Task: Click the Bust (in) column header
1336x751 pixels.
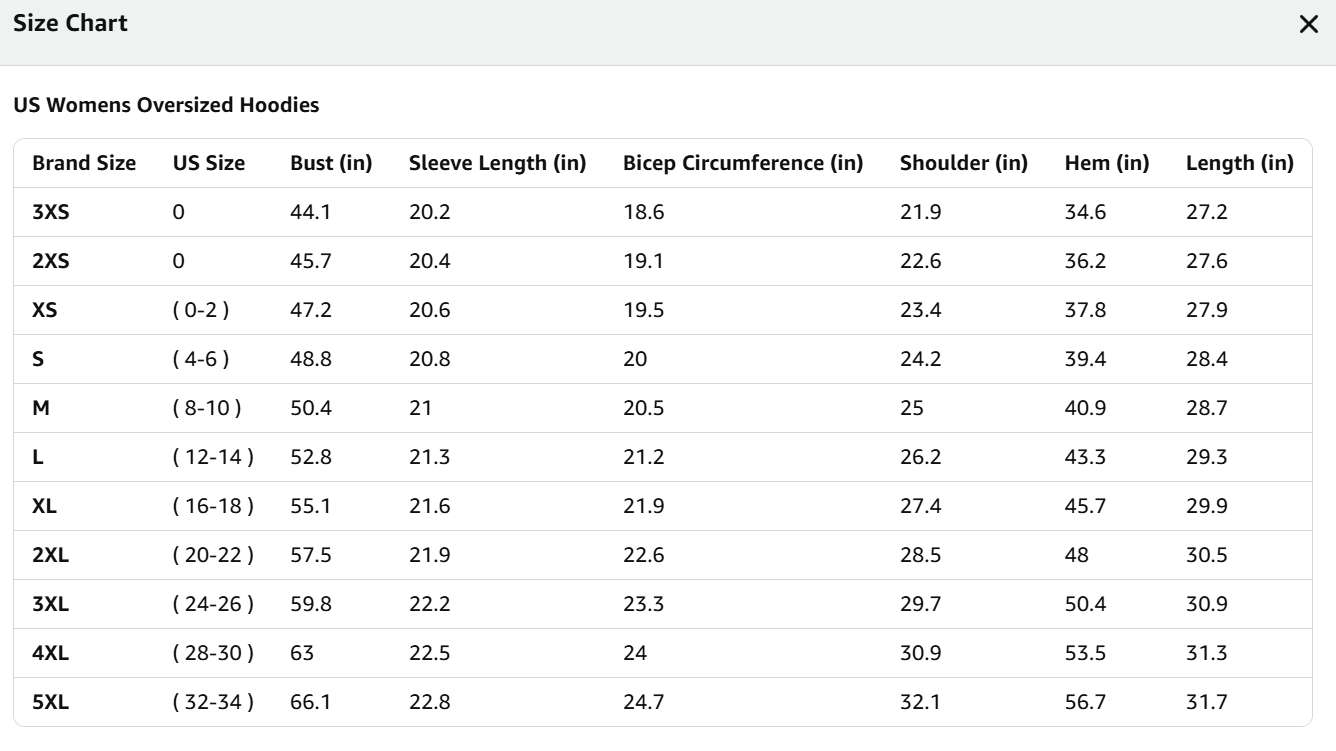Action: point(331,163)
